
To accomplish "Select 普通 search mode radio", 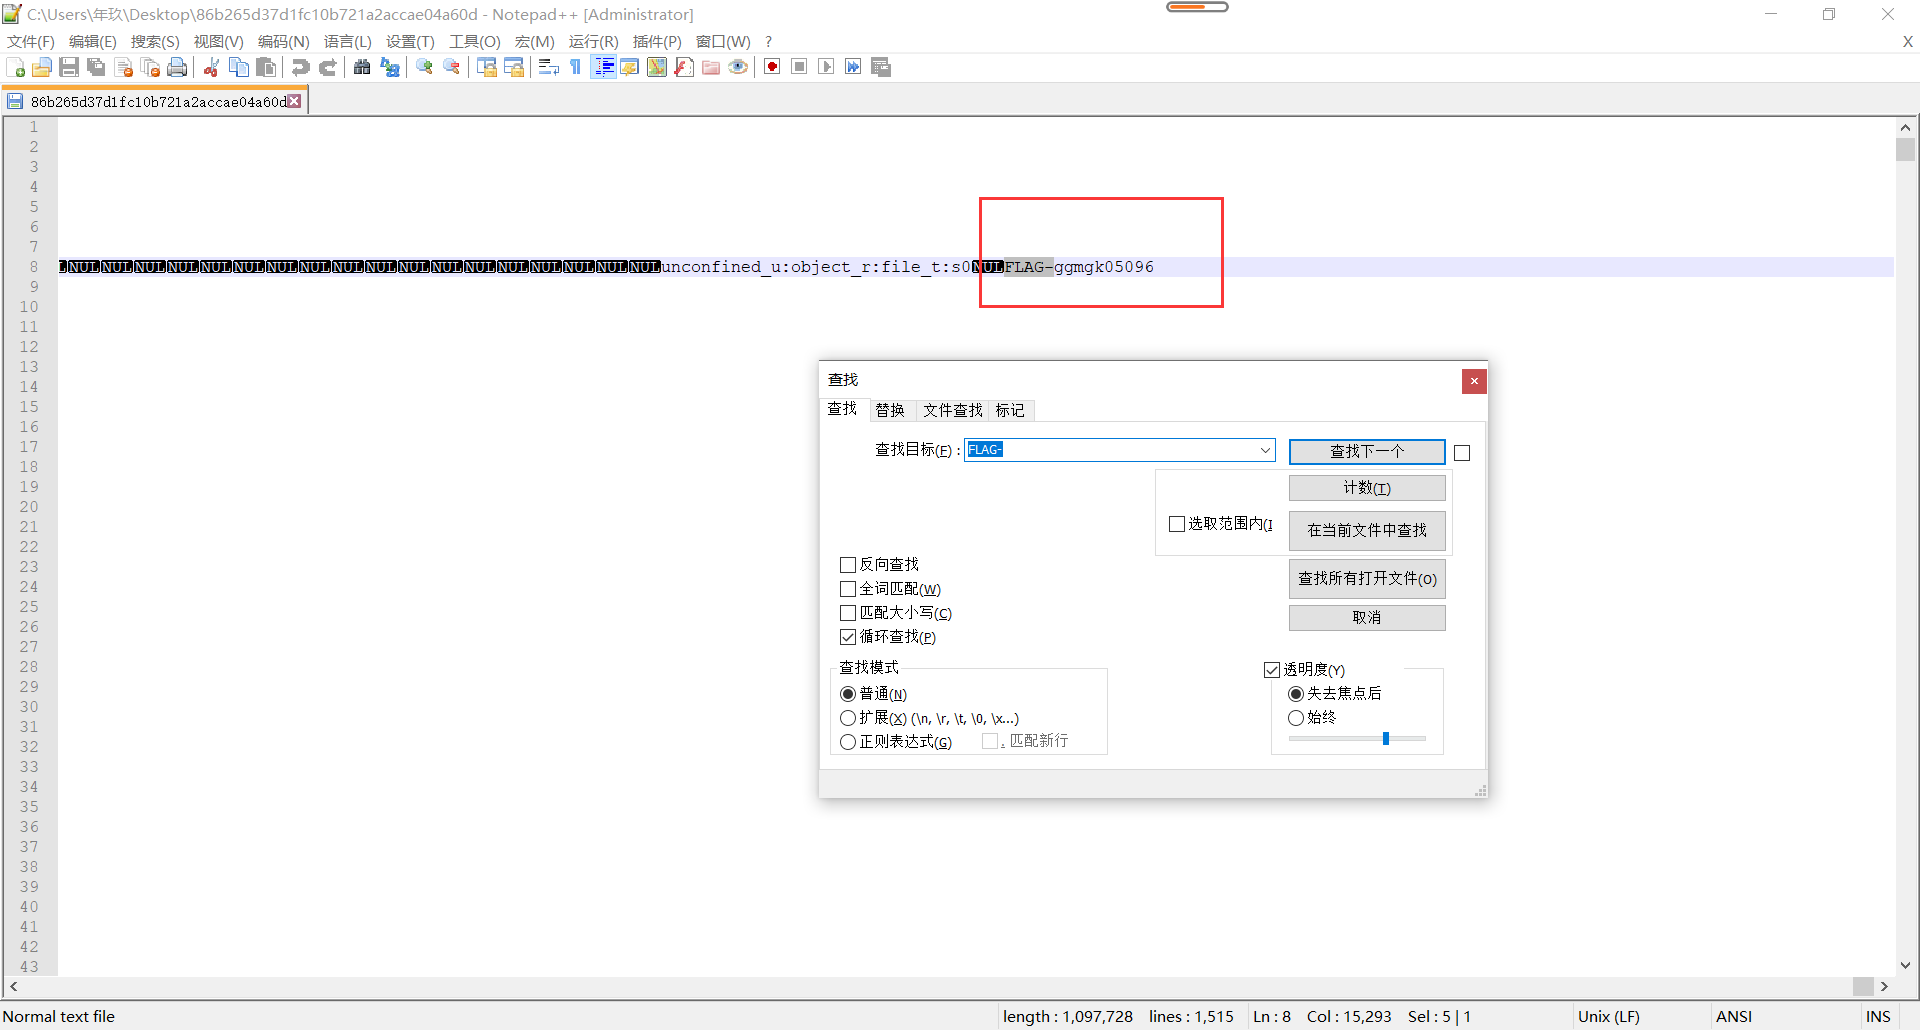I will 848,694.
